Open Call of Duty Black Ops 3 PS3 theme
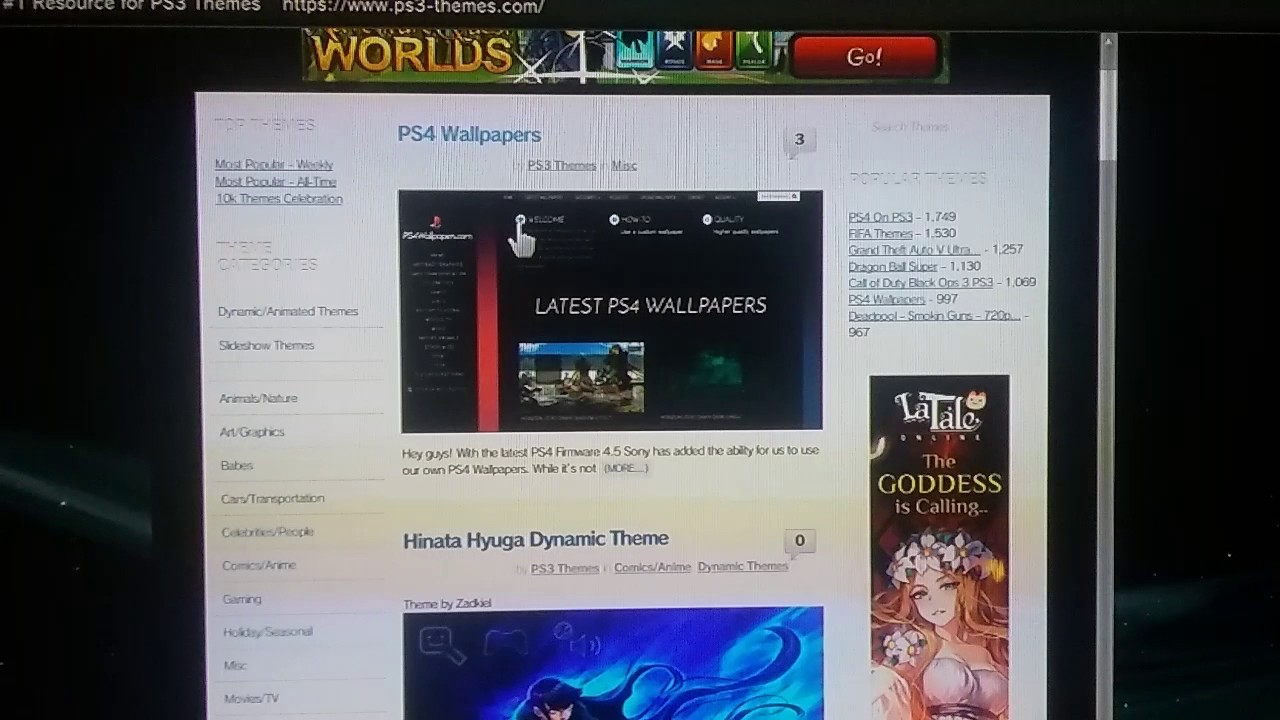 coord(921,282)
